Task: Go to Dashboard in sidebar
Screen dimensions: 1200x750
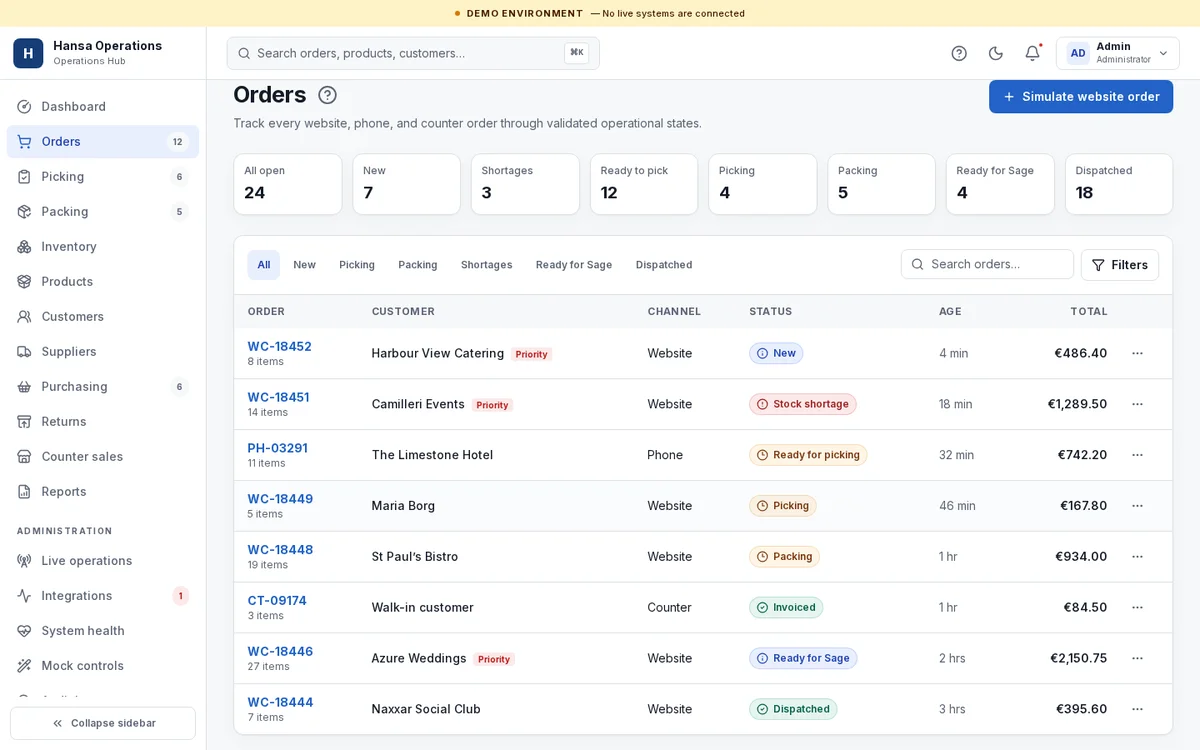Action: point(103,107)
